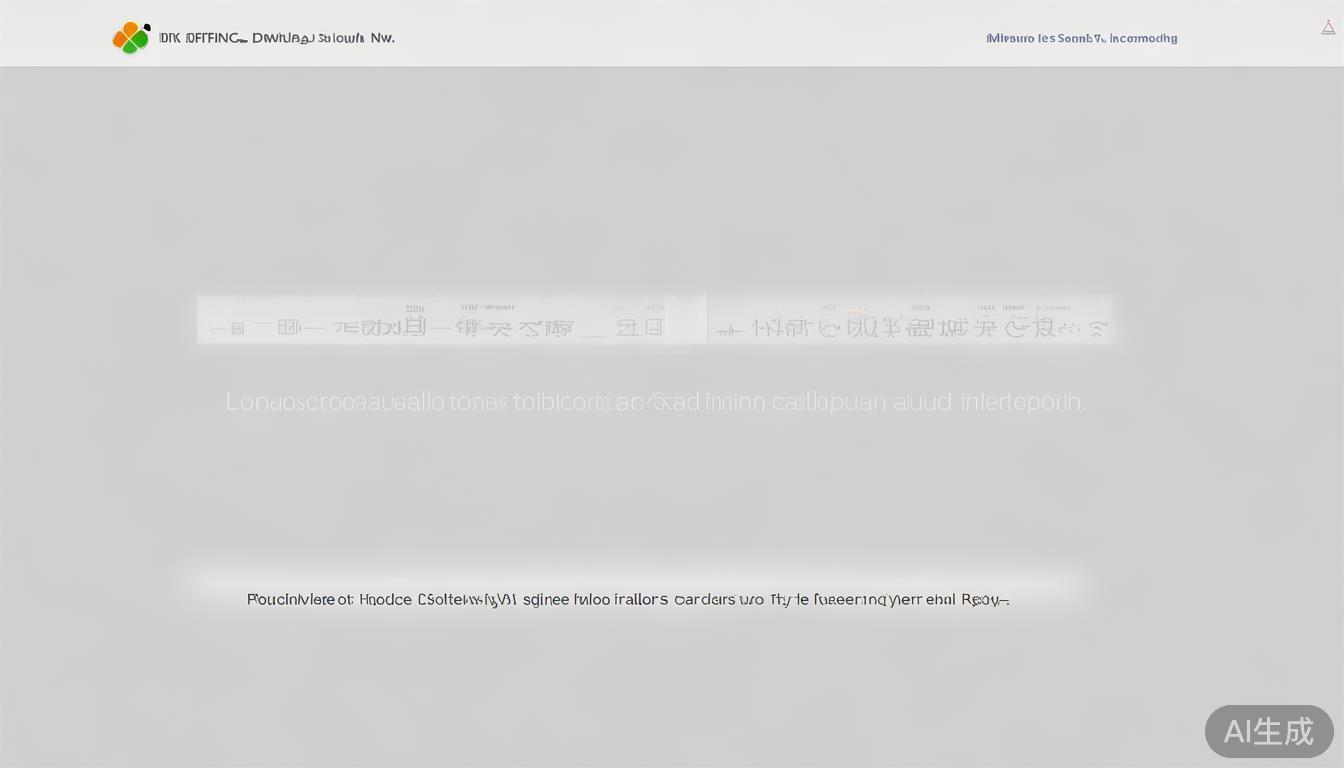Click the wifi-like glyph ending the right banner
This screenshot has width=1344, height=768.
point(1098,327)
